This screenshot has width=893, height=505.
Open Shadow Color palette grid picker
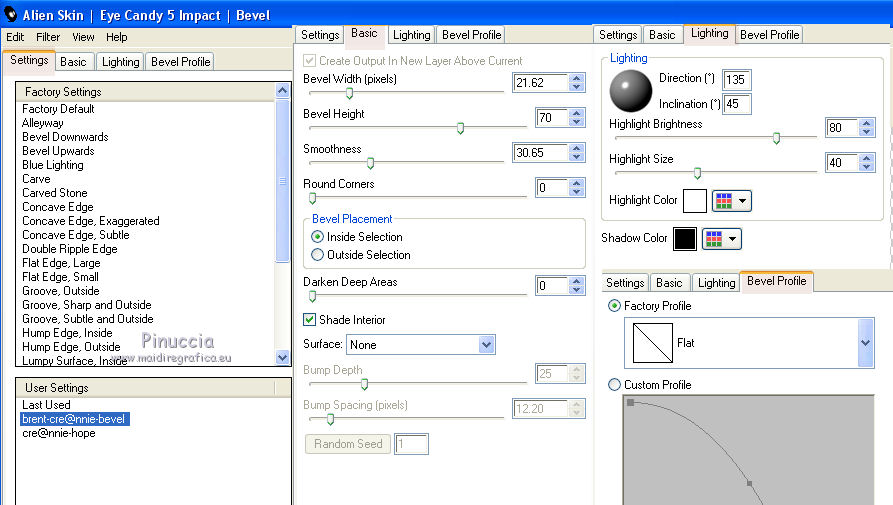point(722,239)
